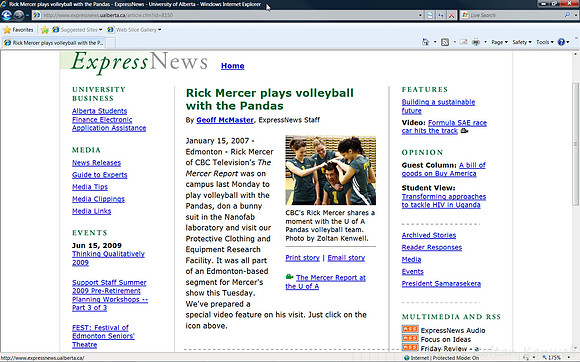Click the Print story link
Image resolution: width=580 pixels, height=362 pixels.
point(303,258)
